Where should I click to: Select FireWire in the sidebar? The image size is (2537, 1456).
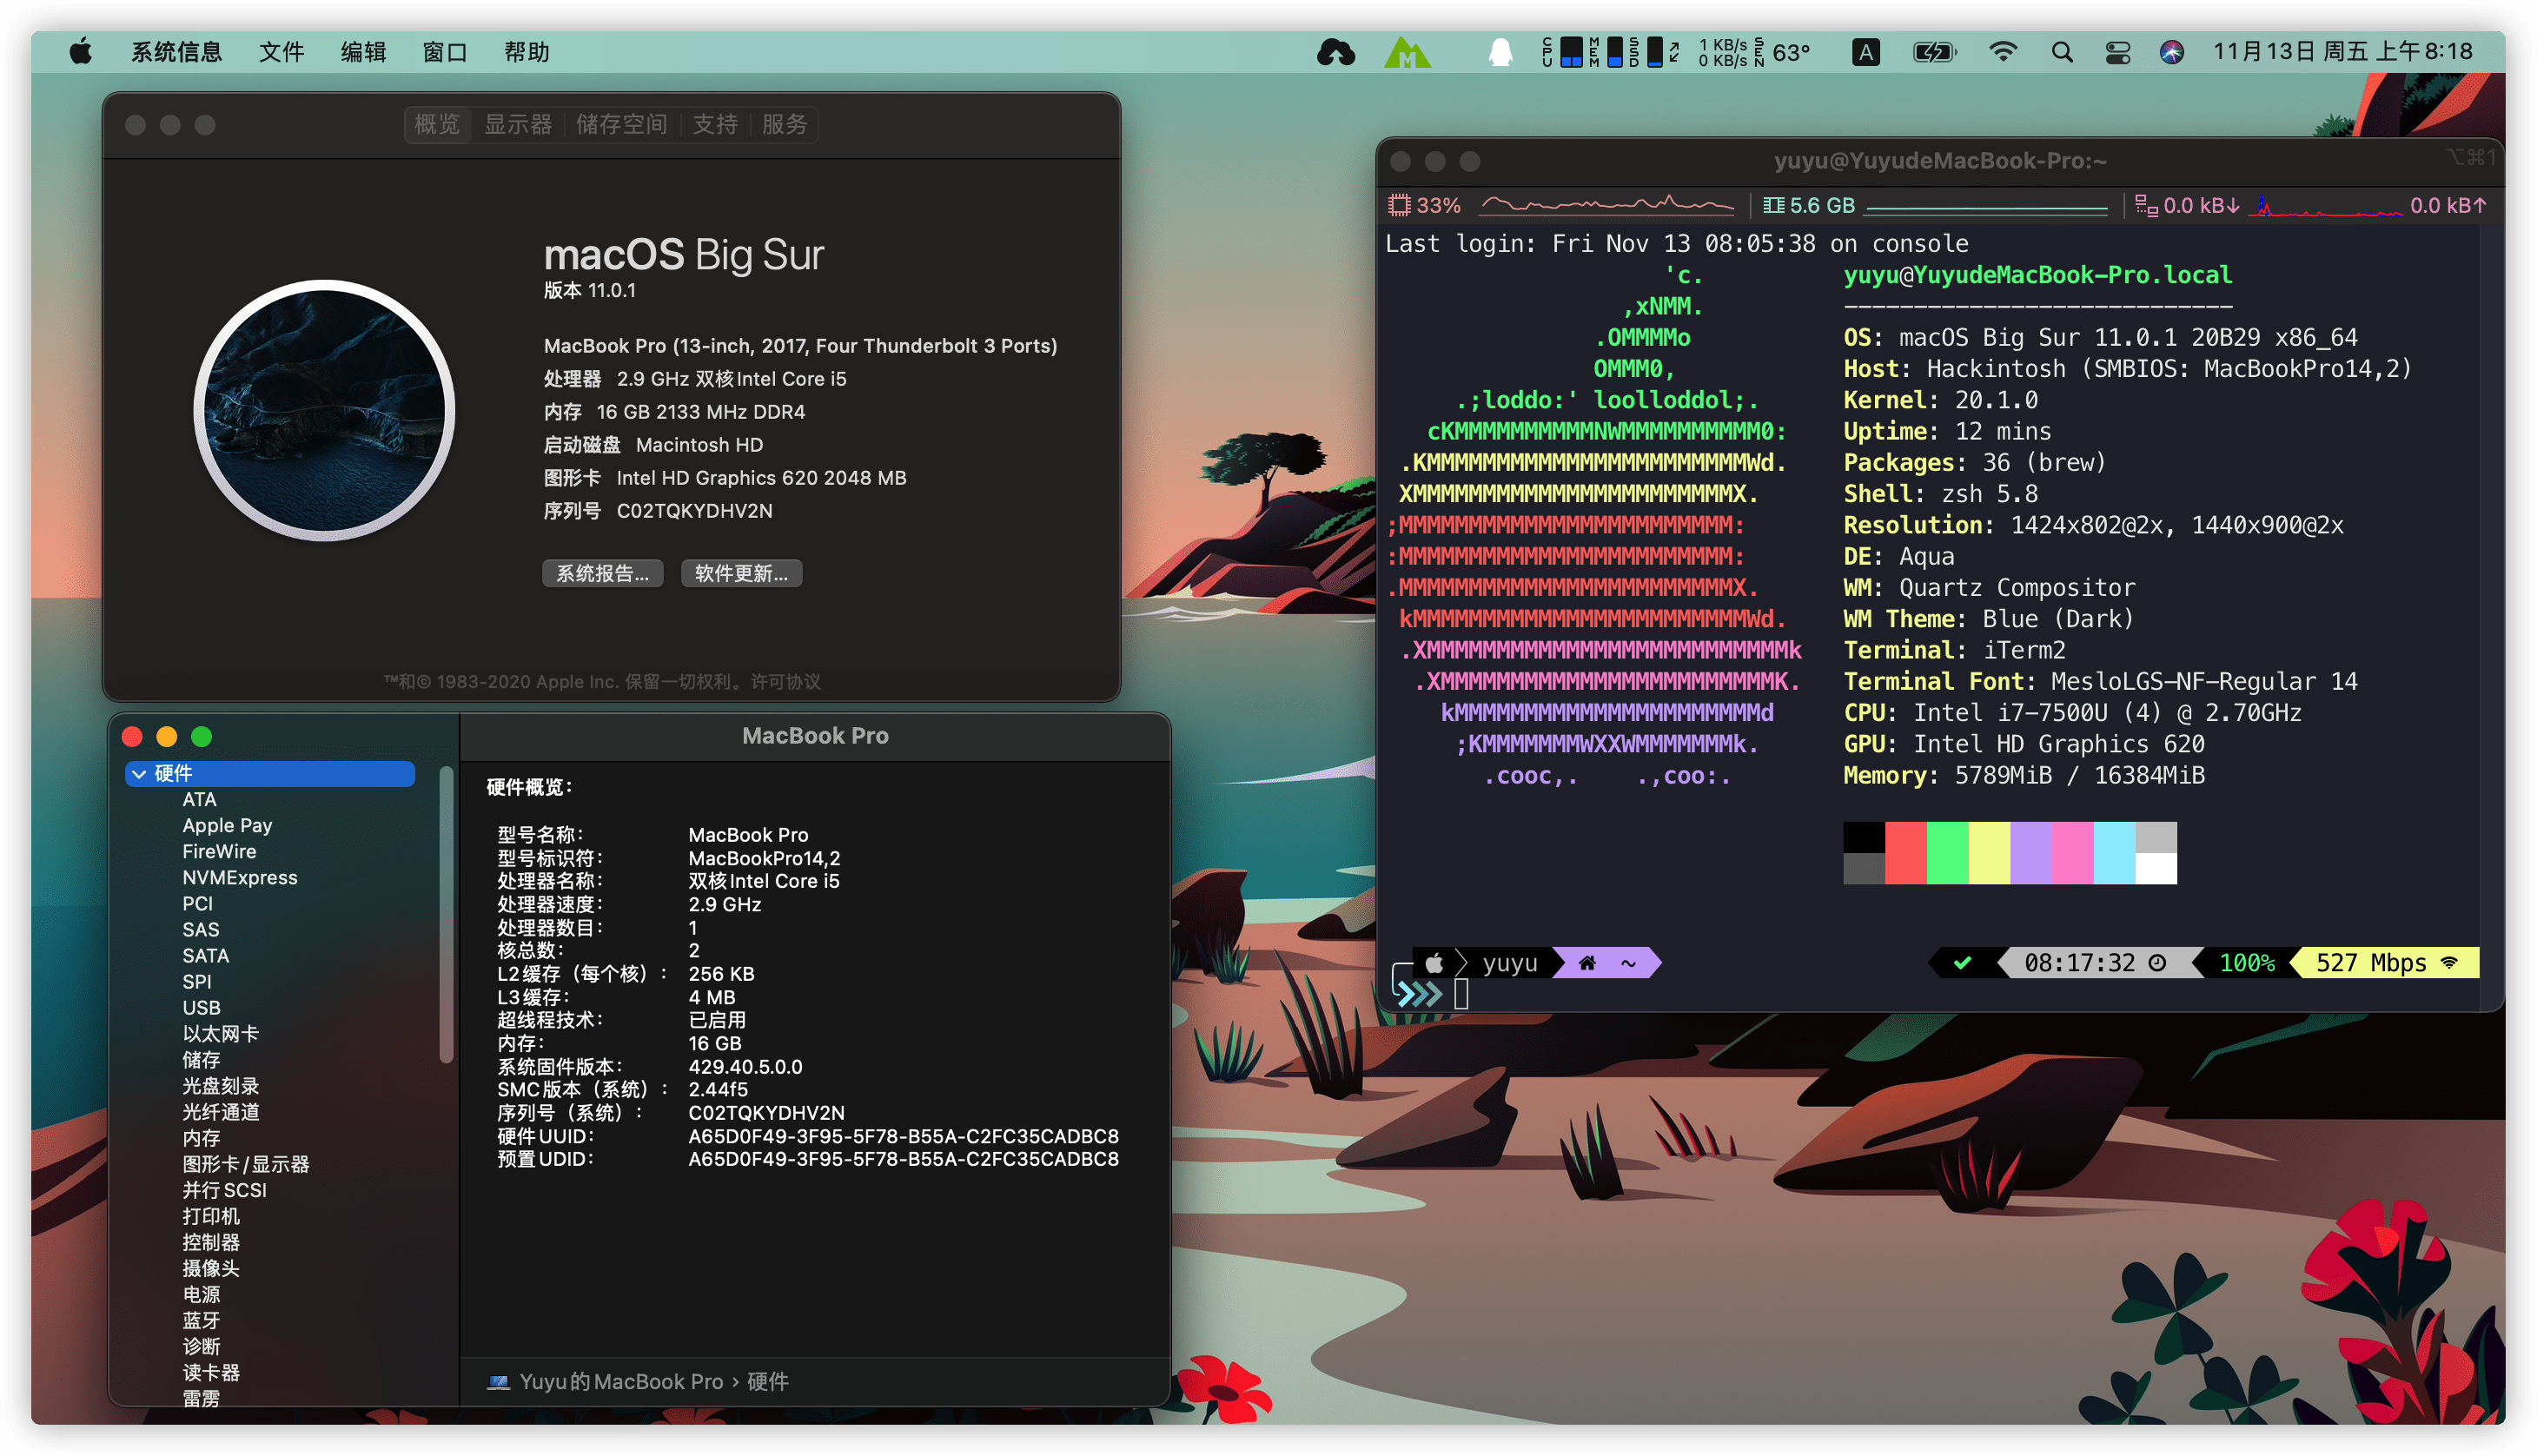tap(219, 851)
